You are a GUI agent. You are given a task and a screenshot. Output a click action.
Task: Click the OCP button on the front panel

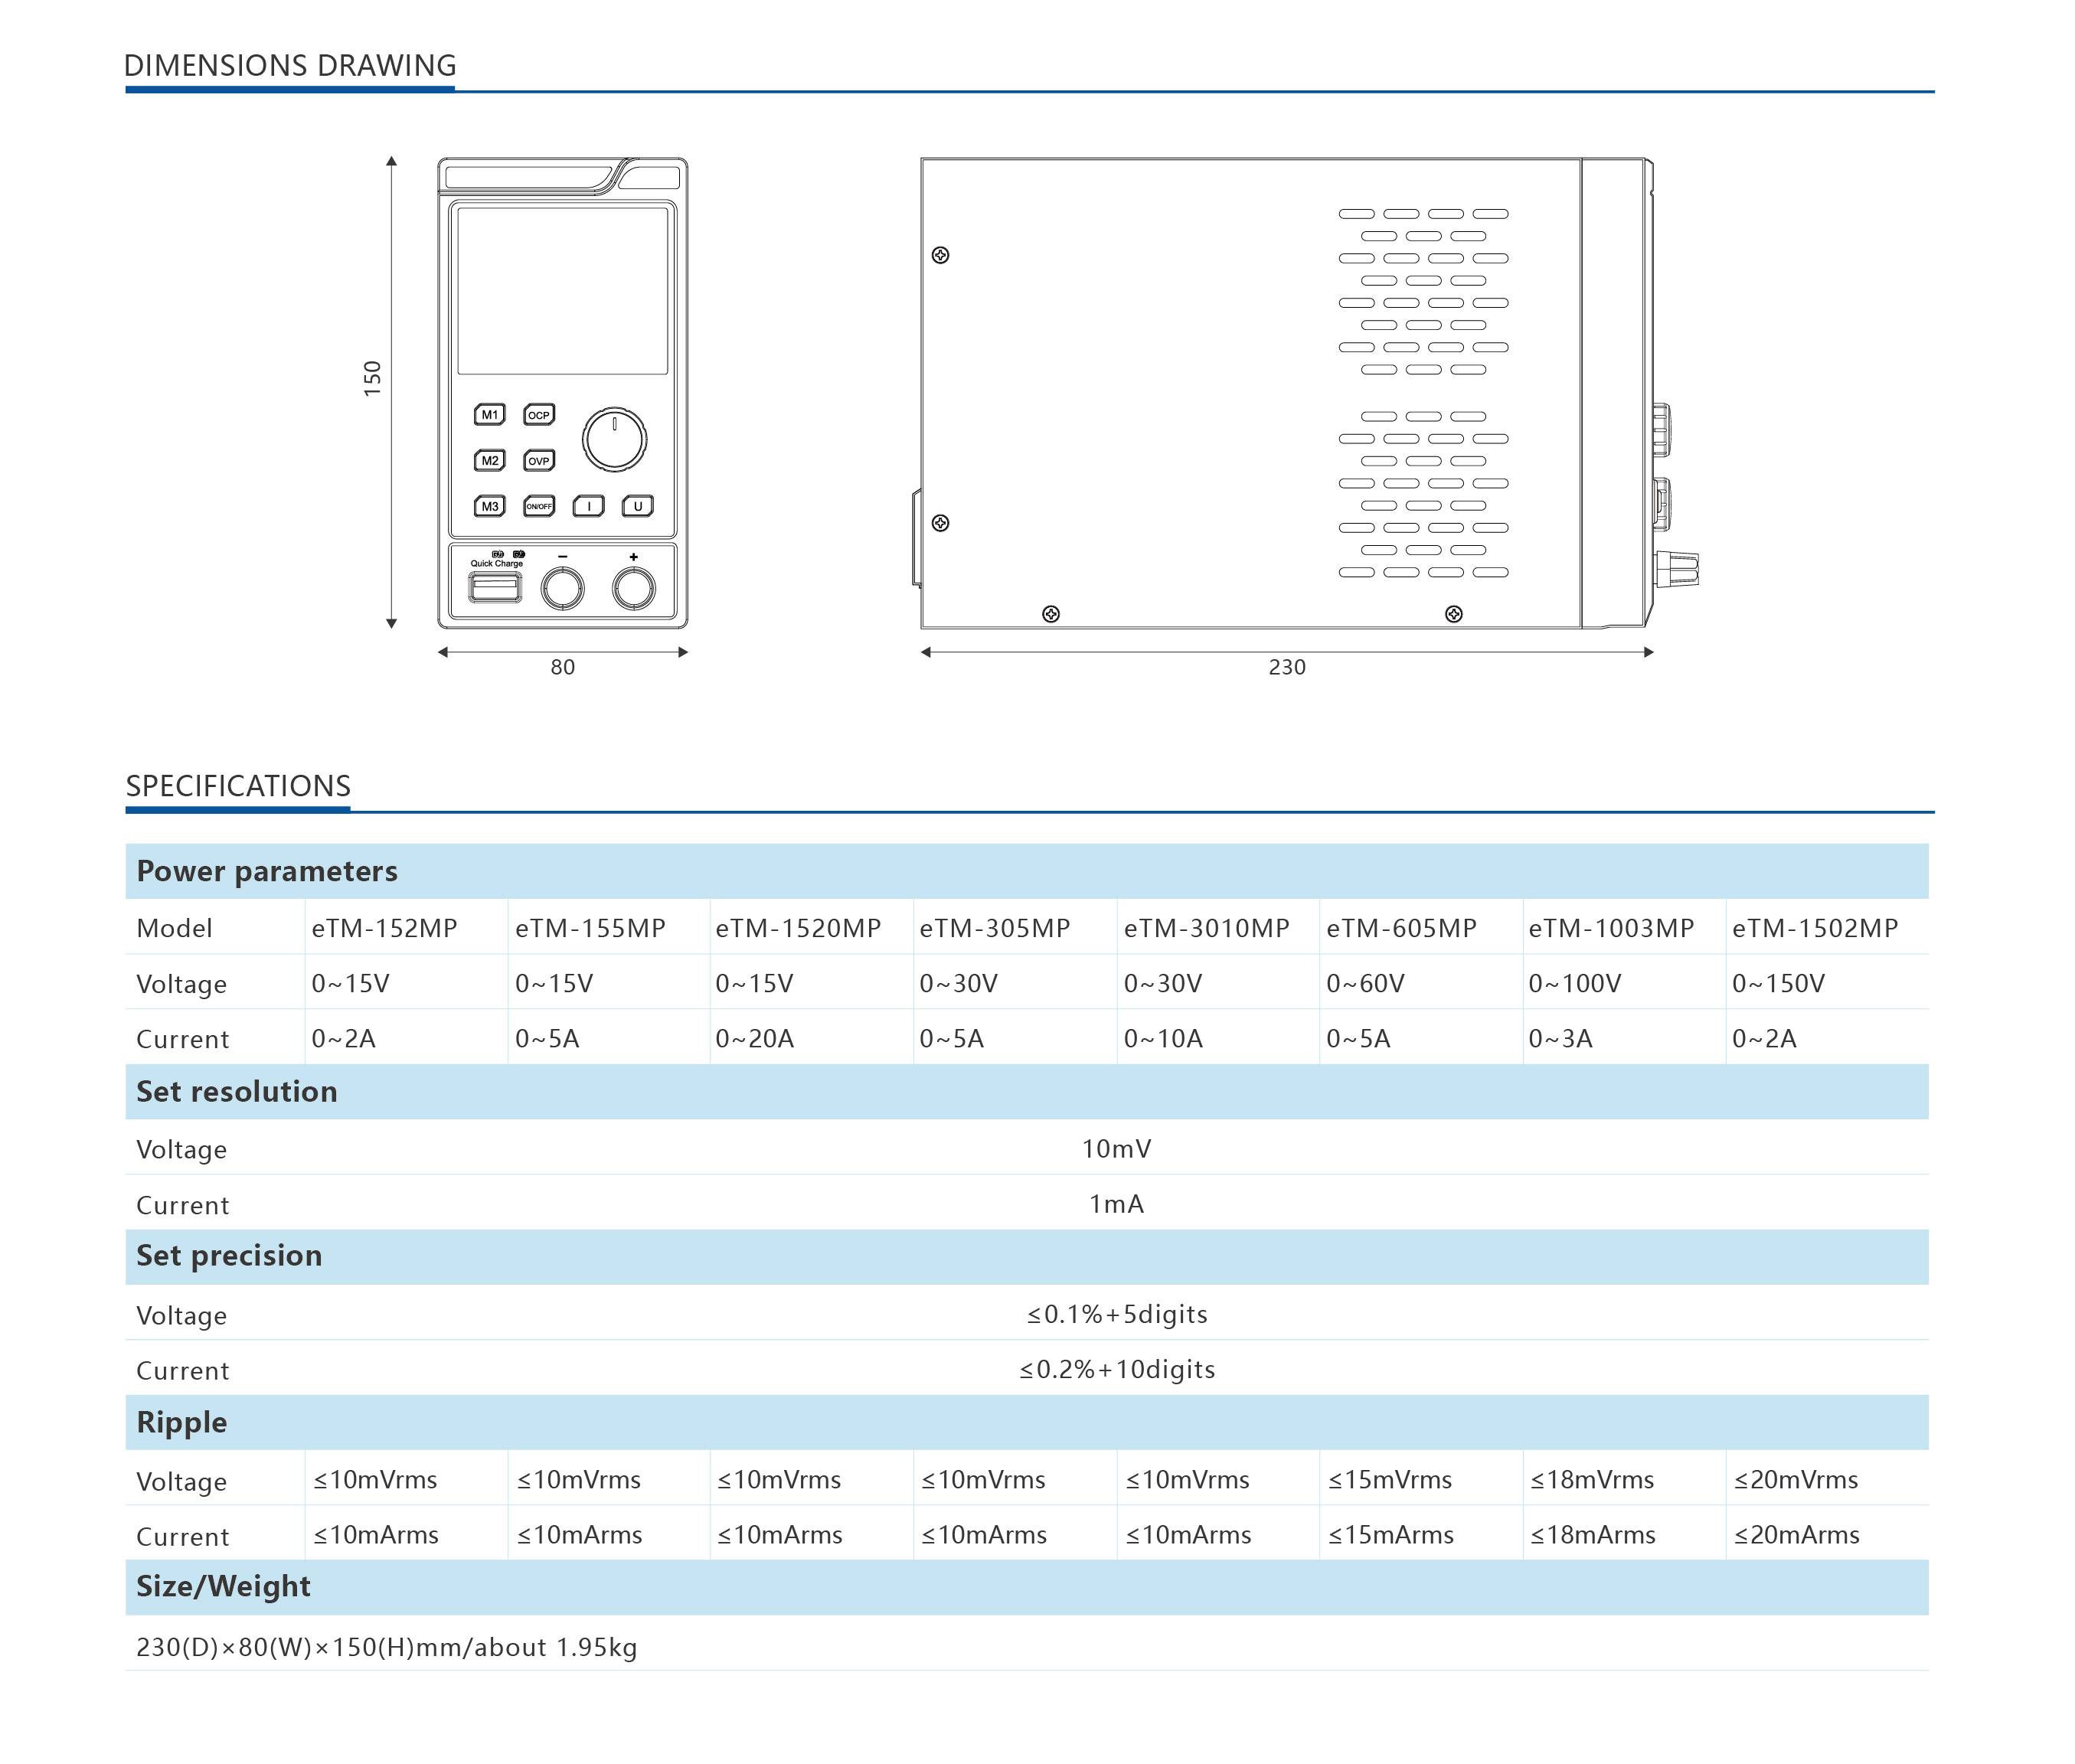[539, 414]
